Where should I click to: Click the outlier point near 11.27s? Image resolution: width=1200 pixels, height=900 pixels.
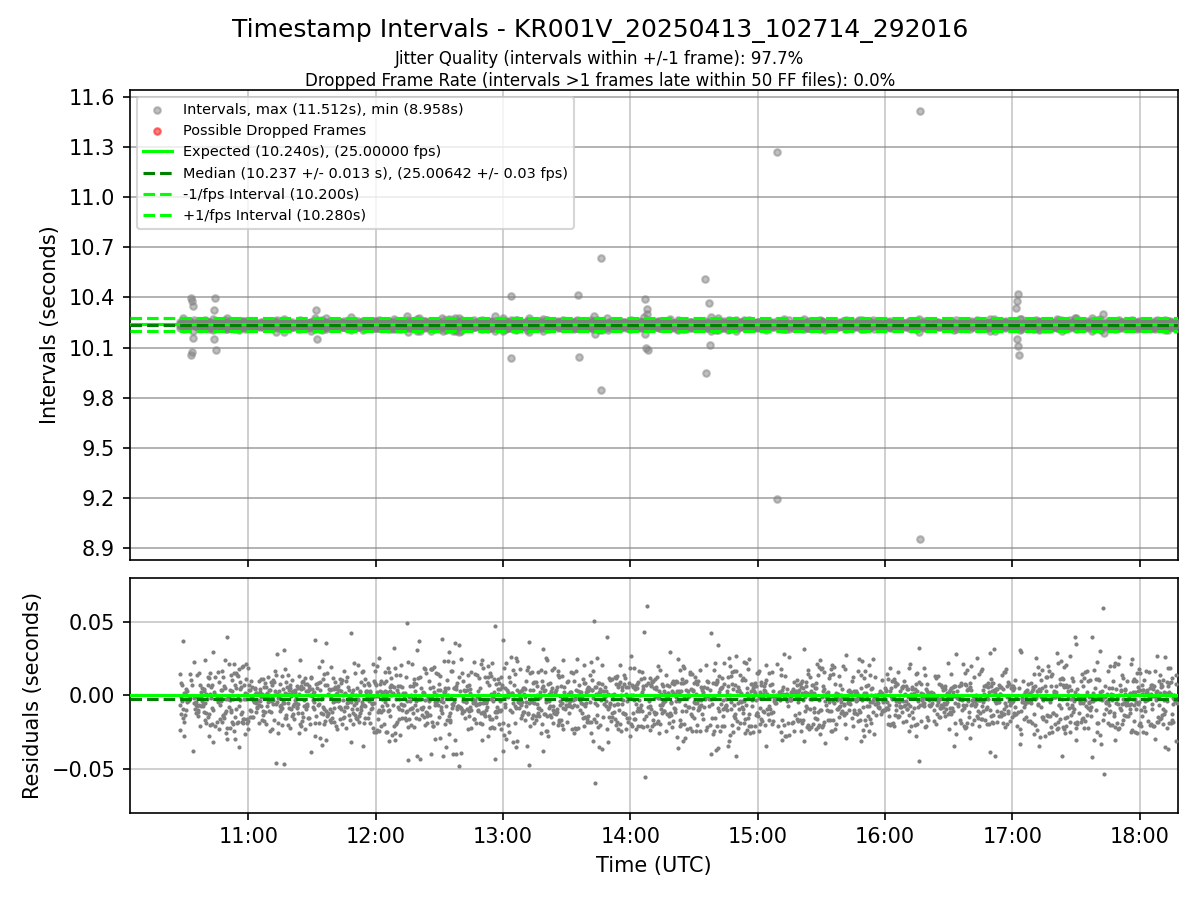tap(777, 152)
